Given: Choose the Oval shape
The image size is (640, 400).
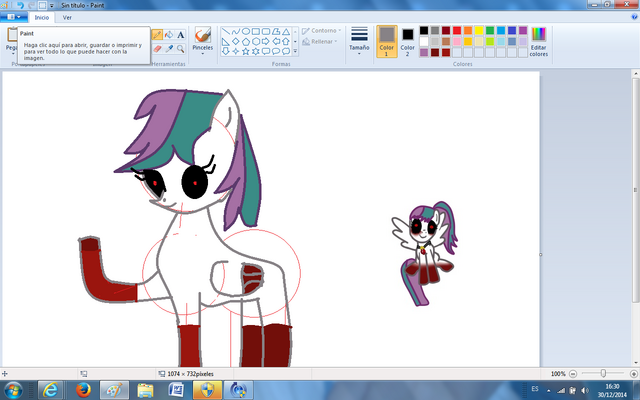Looking at the screenshot, I should tap(246, 31).
